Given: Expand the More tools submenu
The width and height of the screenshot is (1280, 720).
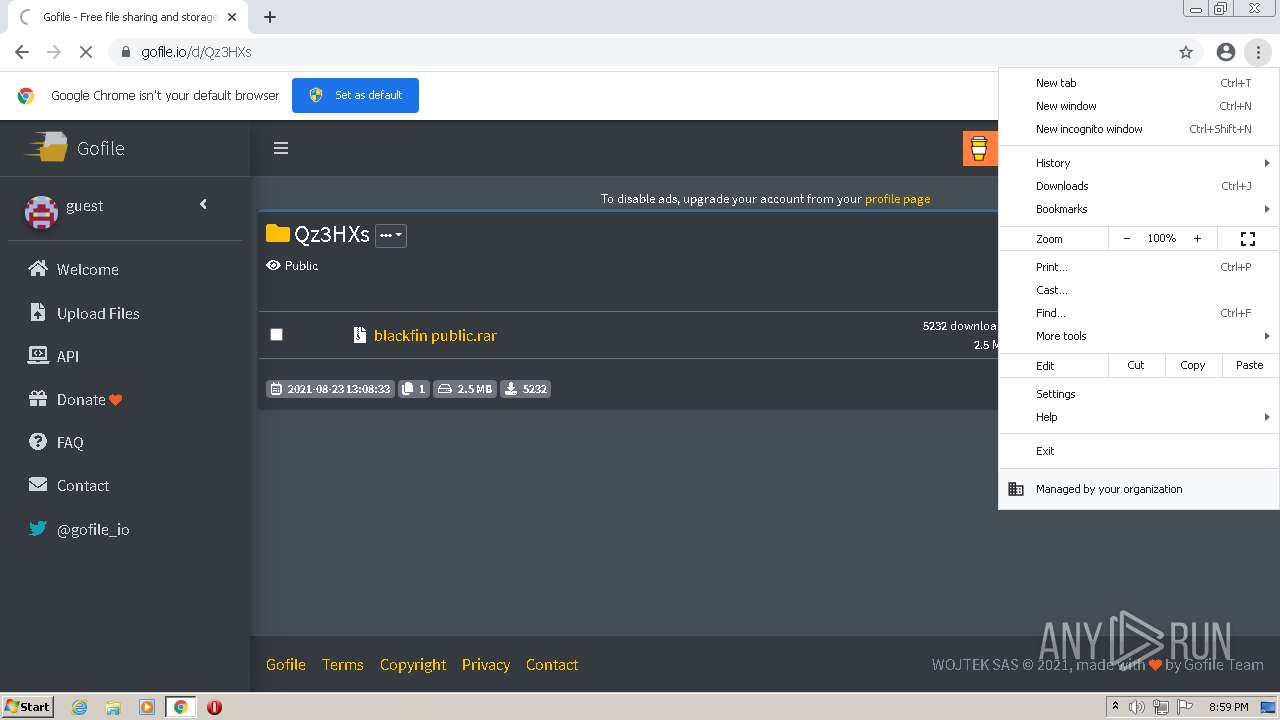Looking at the screenshot, I should pos(1139,336).
